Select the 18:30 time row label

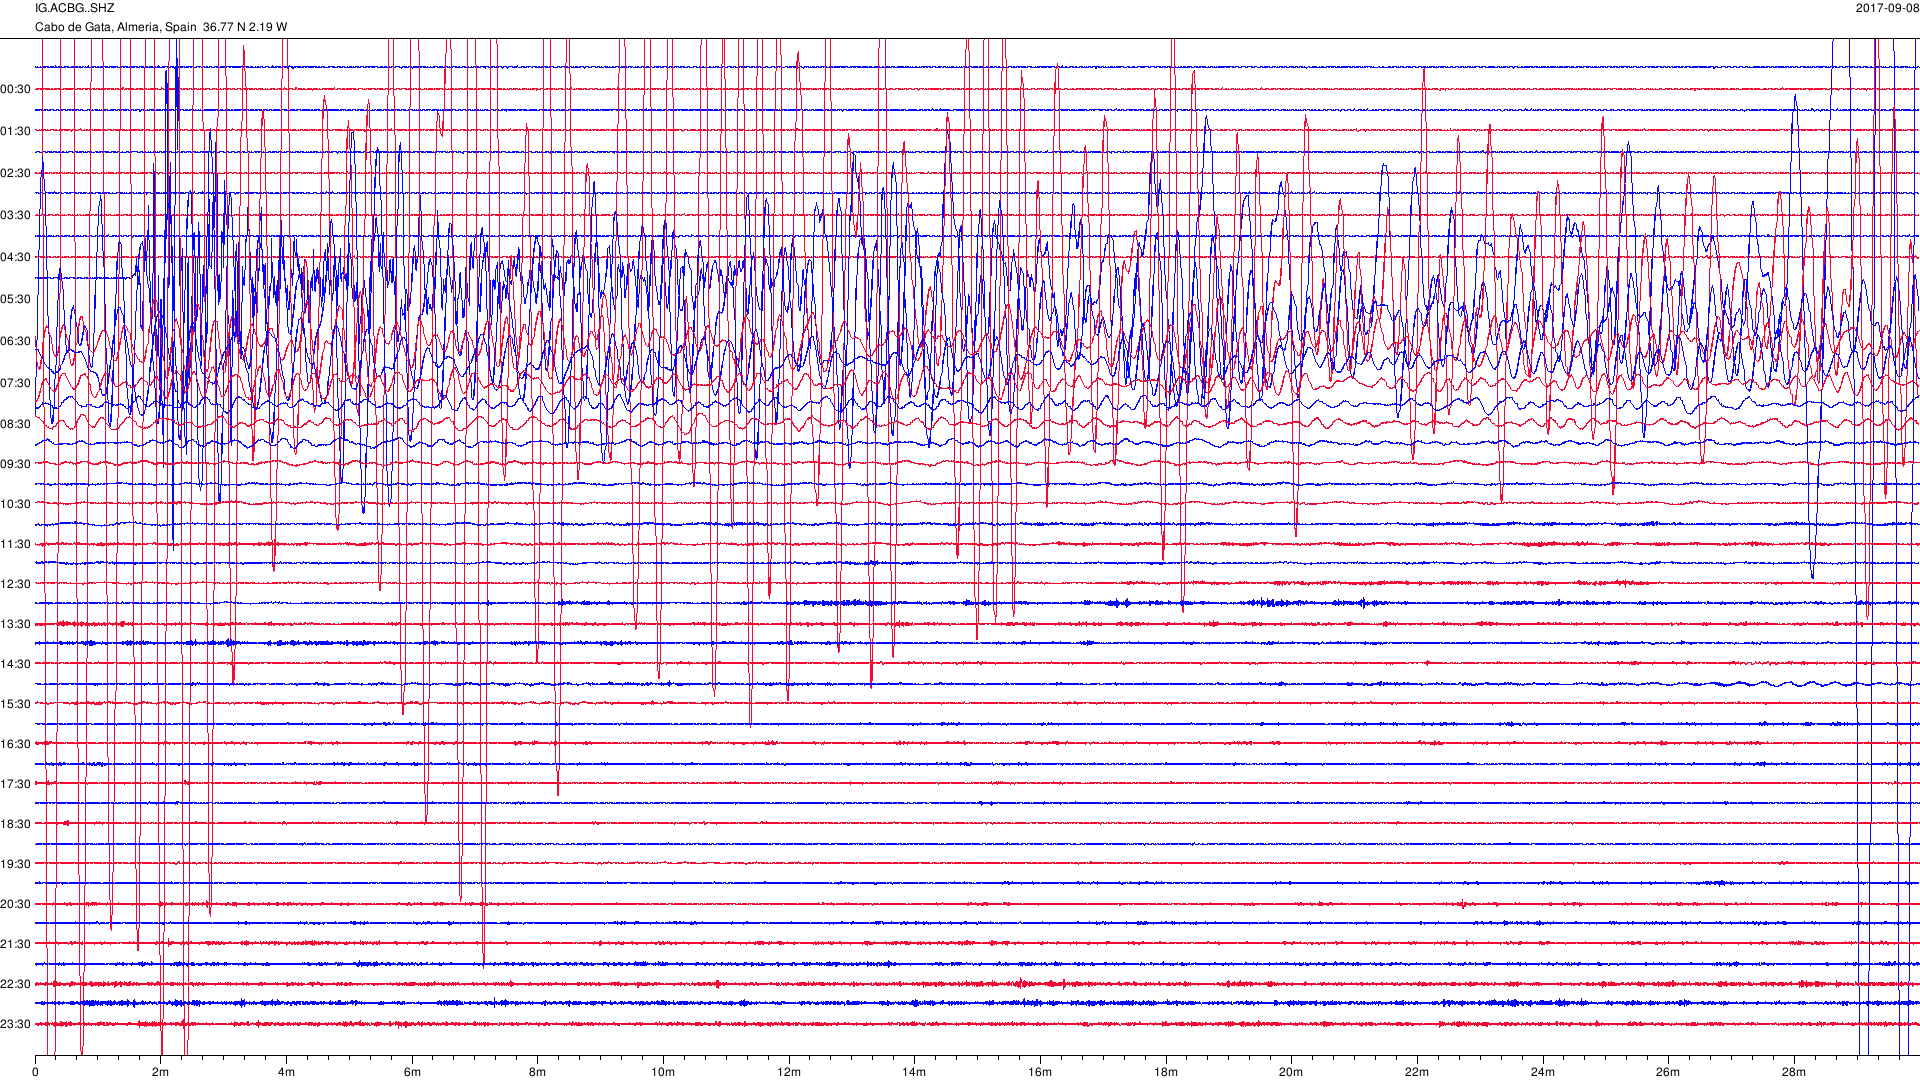click(16, 824)
